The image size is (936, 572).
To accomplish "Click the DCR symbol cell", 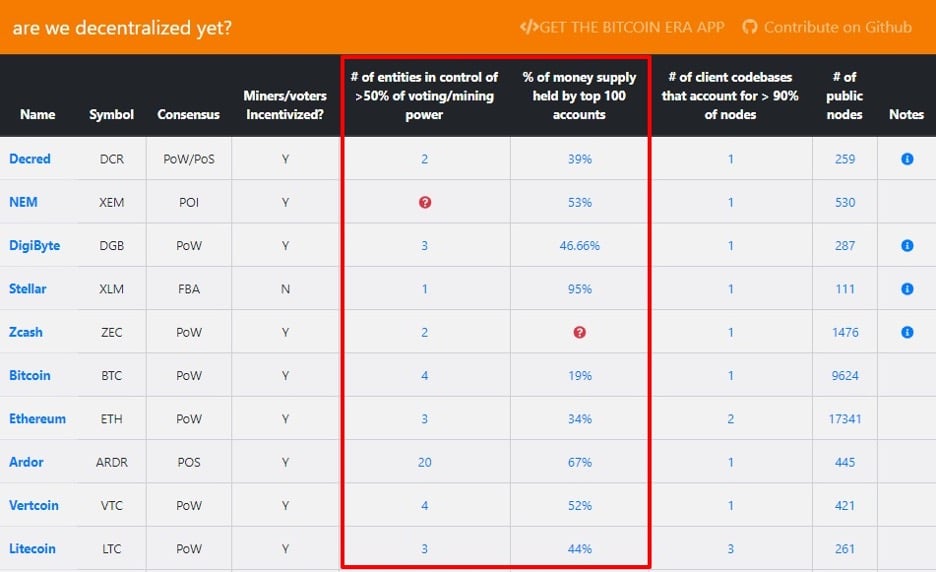I will pos(112,159).
